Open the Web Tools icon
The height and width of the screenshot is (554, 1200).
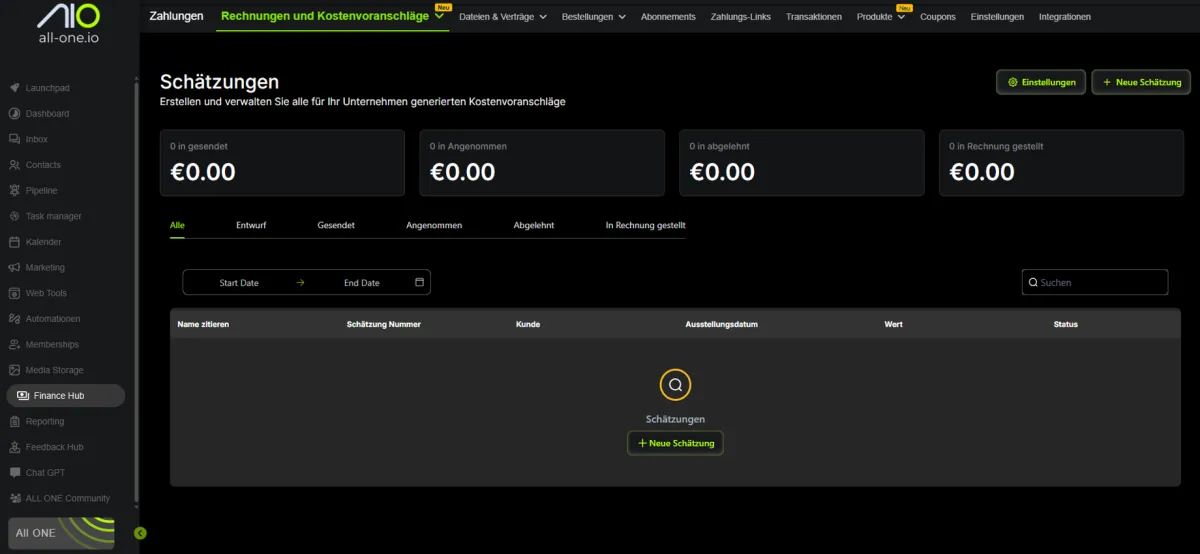[x=15, y=293]
